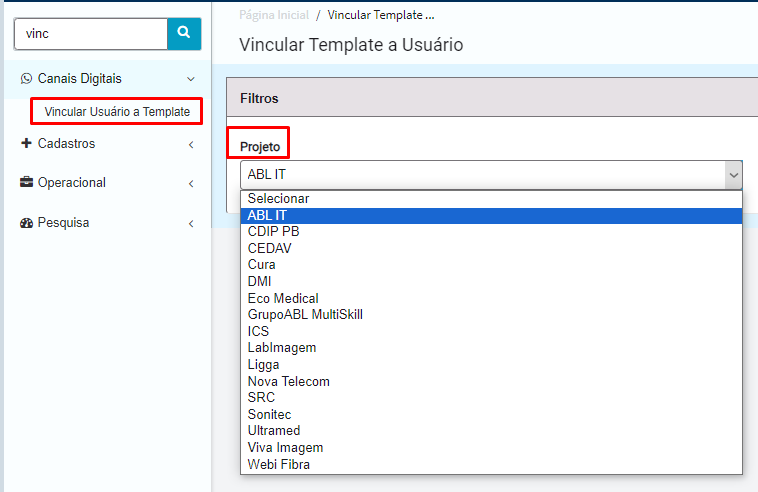Image resolution: width=758 pixels, height=492 pixels.
Task: Expand the Pesquisa menu chevron
Action: pos(191,224)
